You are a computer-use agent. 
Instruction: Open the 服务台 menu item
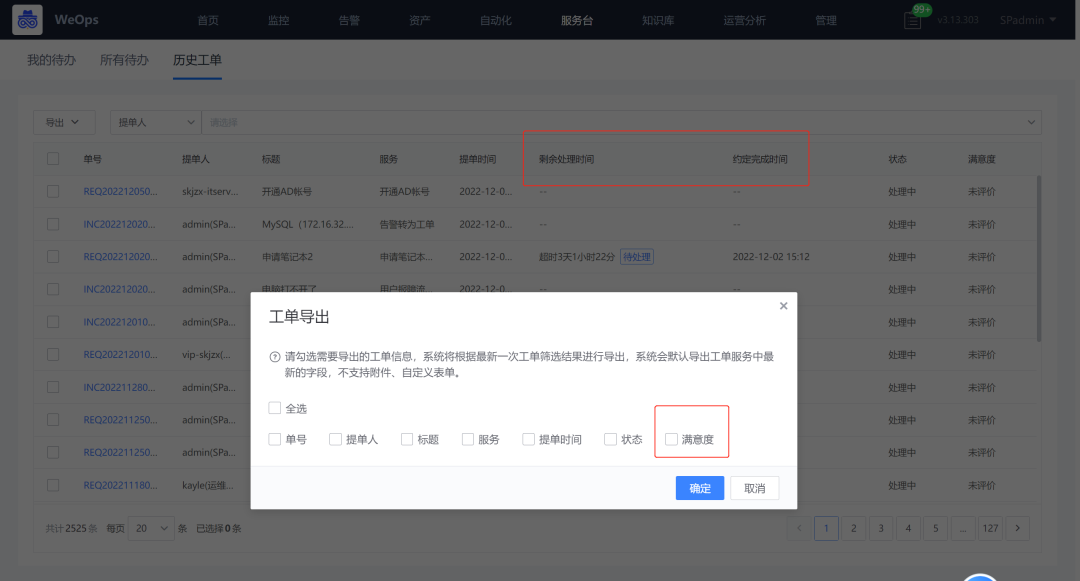pyautogui.click(x=577, y=21)
